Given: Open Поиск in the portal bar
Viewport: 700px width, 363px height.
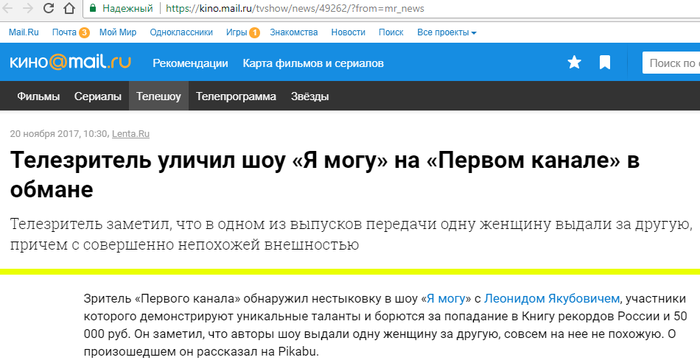Looking at the screenshot, I should (x=391, y=32).
